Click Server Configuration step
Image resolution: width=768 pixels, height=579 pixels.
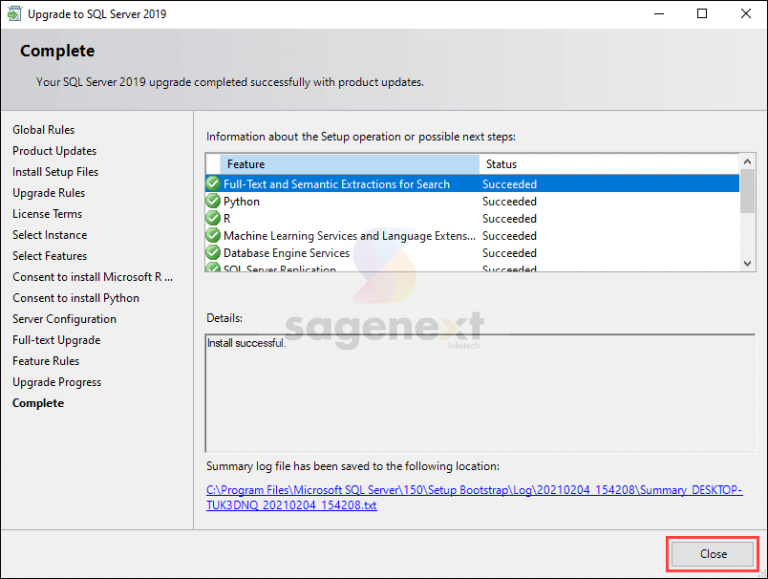click(64, 319)
